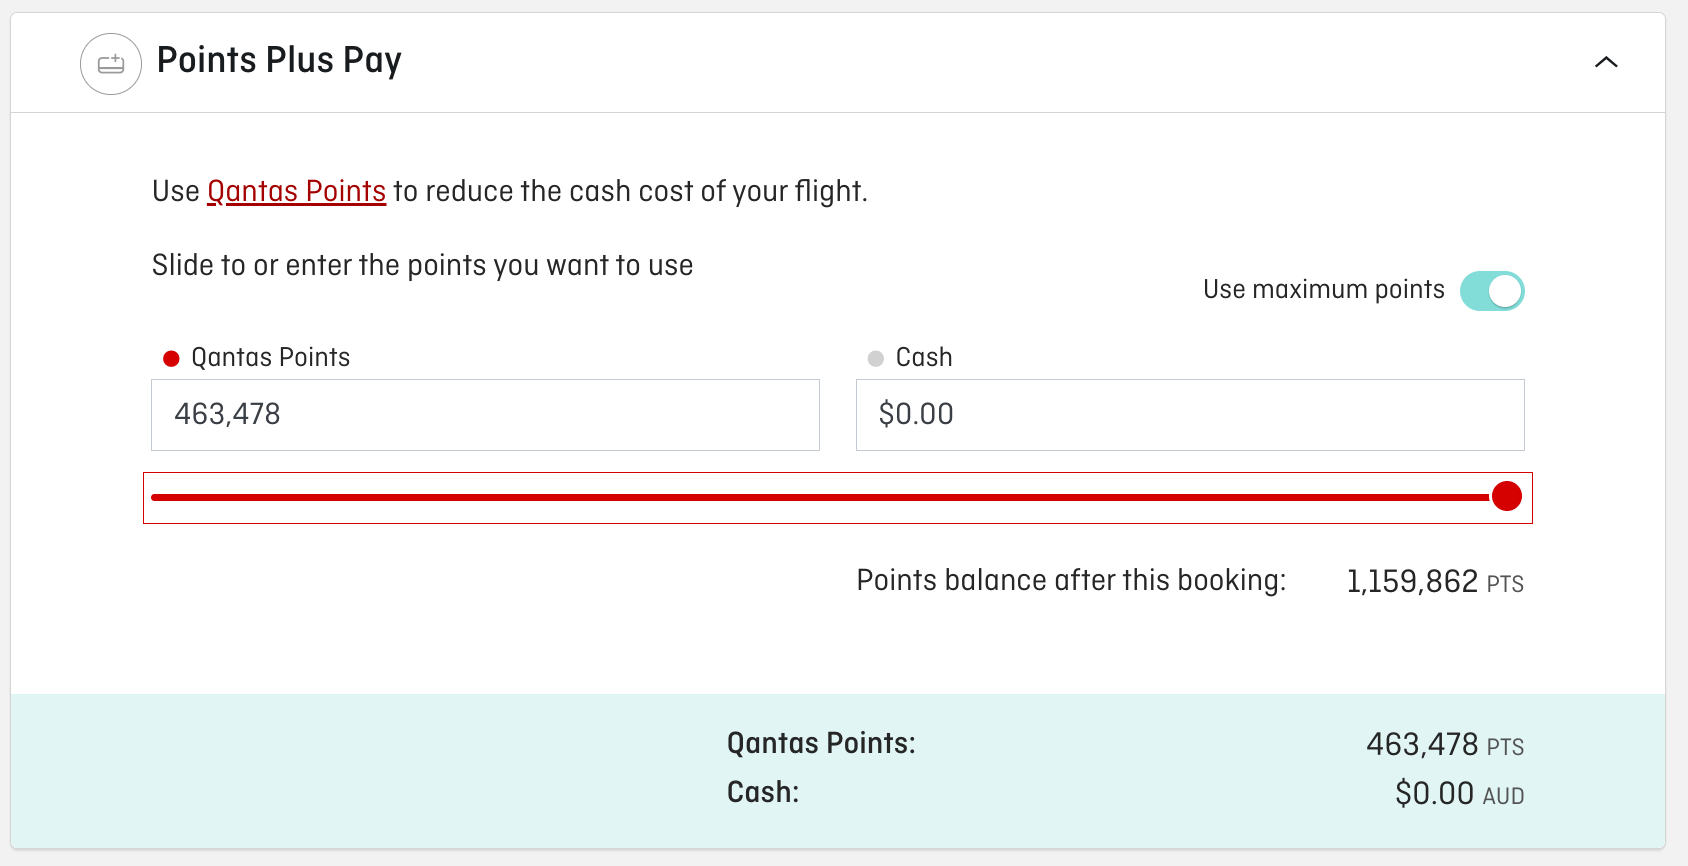Screen dimensions: 1688x866
Task: Click 'Points balance after this booking' label
Action: (x=1071, y=581)
